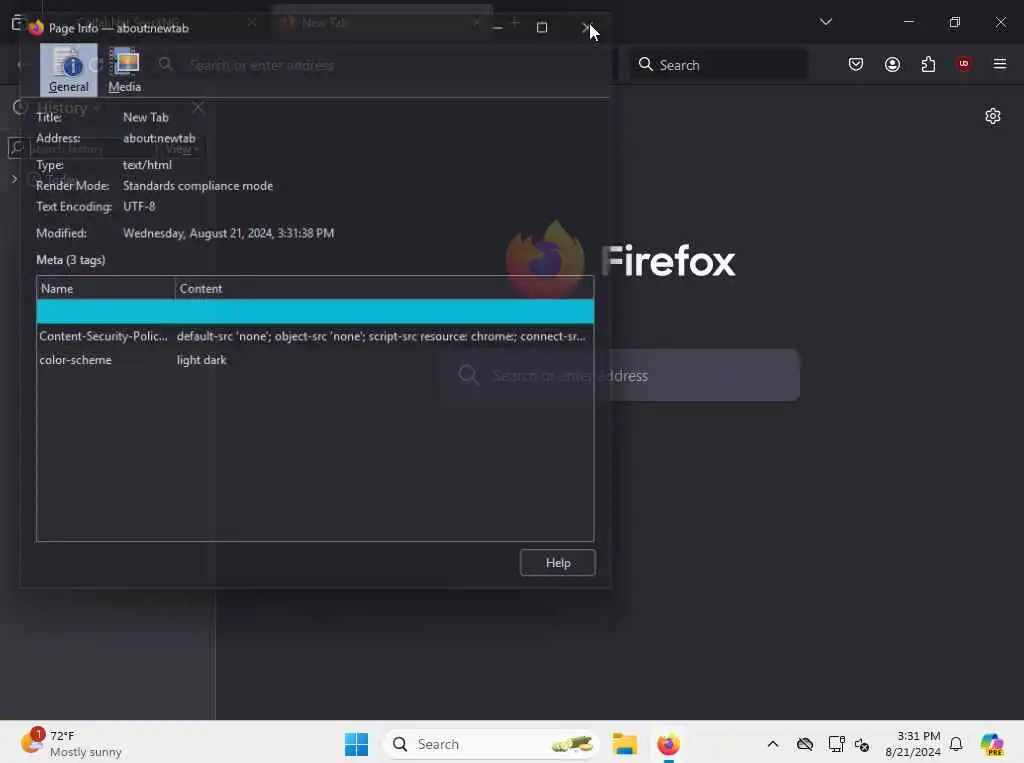Open new tab personalize gear icon
Viewport: 1024px width, 763px height.
point(993,116)
